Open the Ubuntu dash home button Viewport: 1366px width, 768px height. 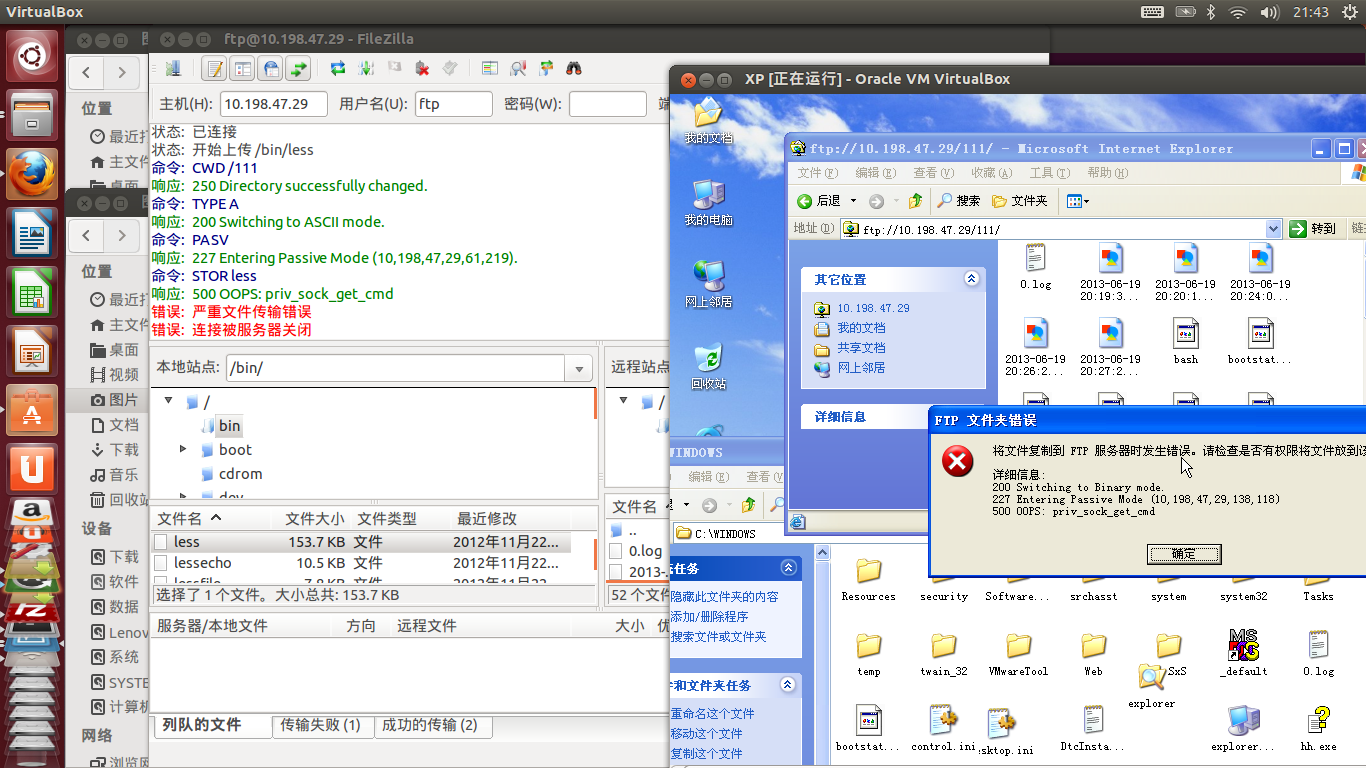pyautogui.click(x=32, y=56)
